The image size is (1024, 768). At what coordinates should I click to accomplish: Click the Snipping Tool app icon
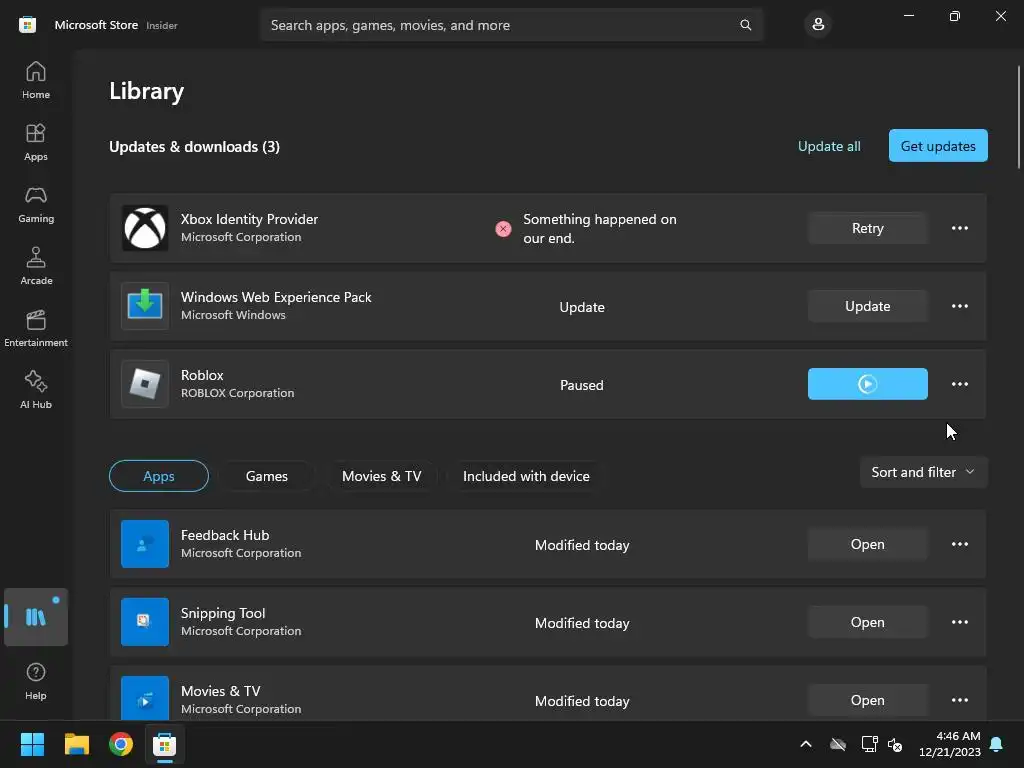pyautogui.click(x=145, y=622)
